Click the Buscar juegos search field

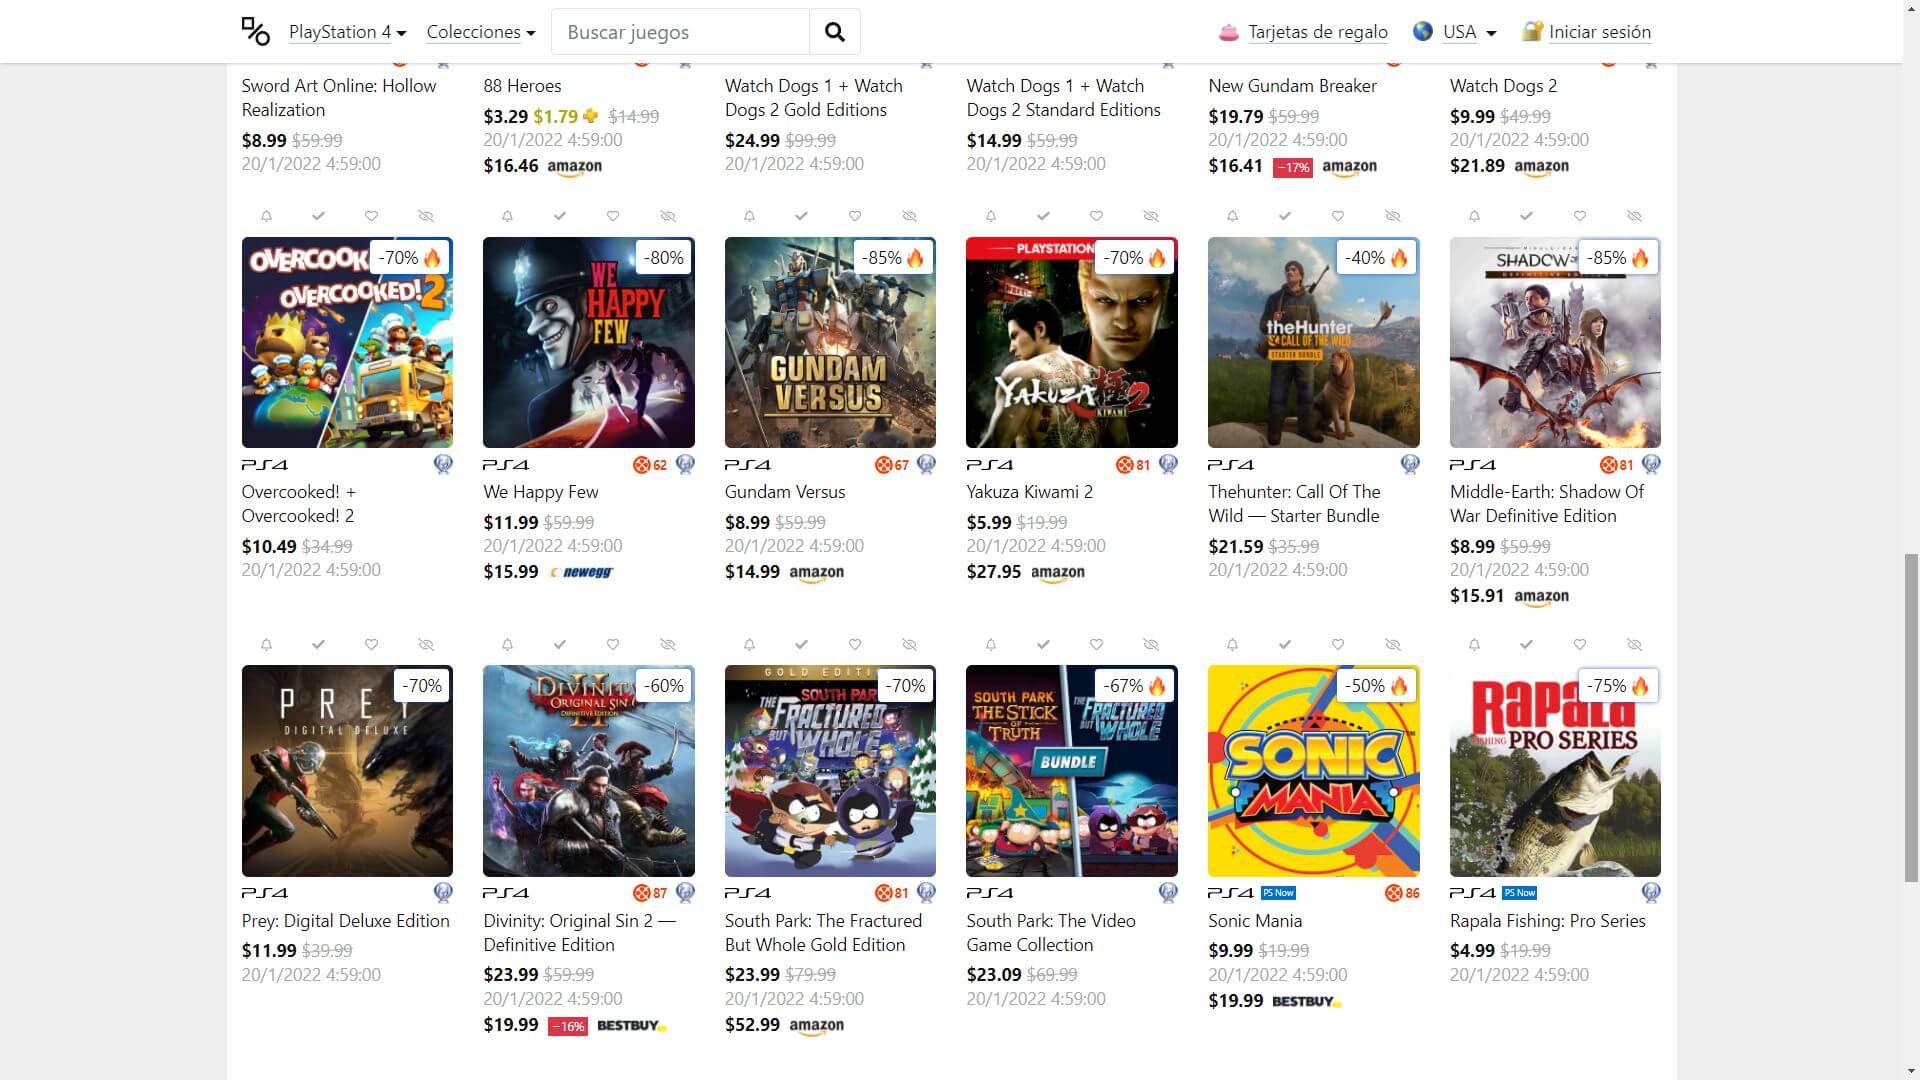[680, 32]
